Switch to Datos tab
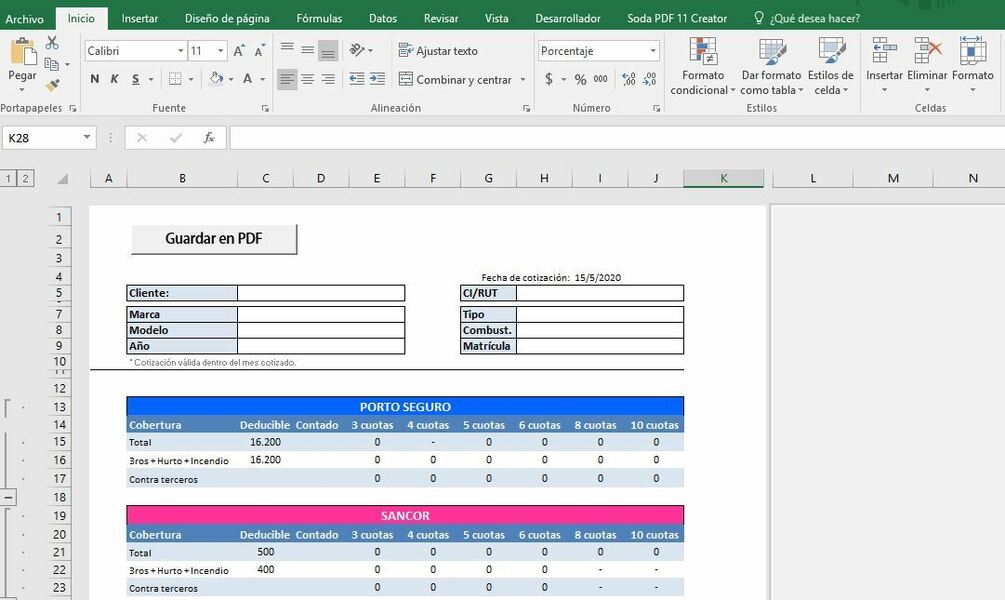Viewport: 1005px width, 600px height. pos(383,19)
